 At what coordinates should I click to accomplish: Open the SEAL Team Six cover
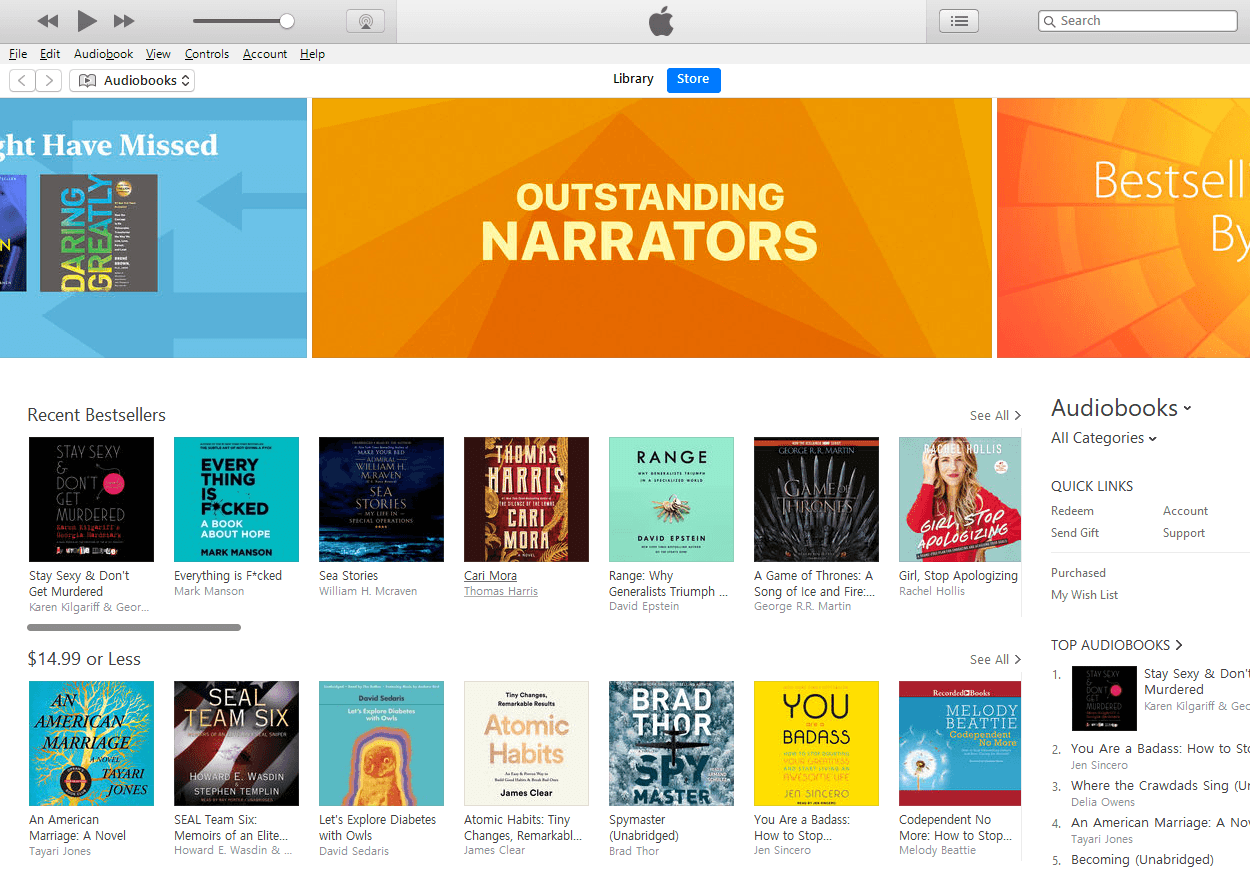pyautogui.click(x=236, y=743)
